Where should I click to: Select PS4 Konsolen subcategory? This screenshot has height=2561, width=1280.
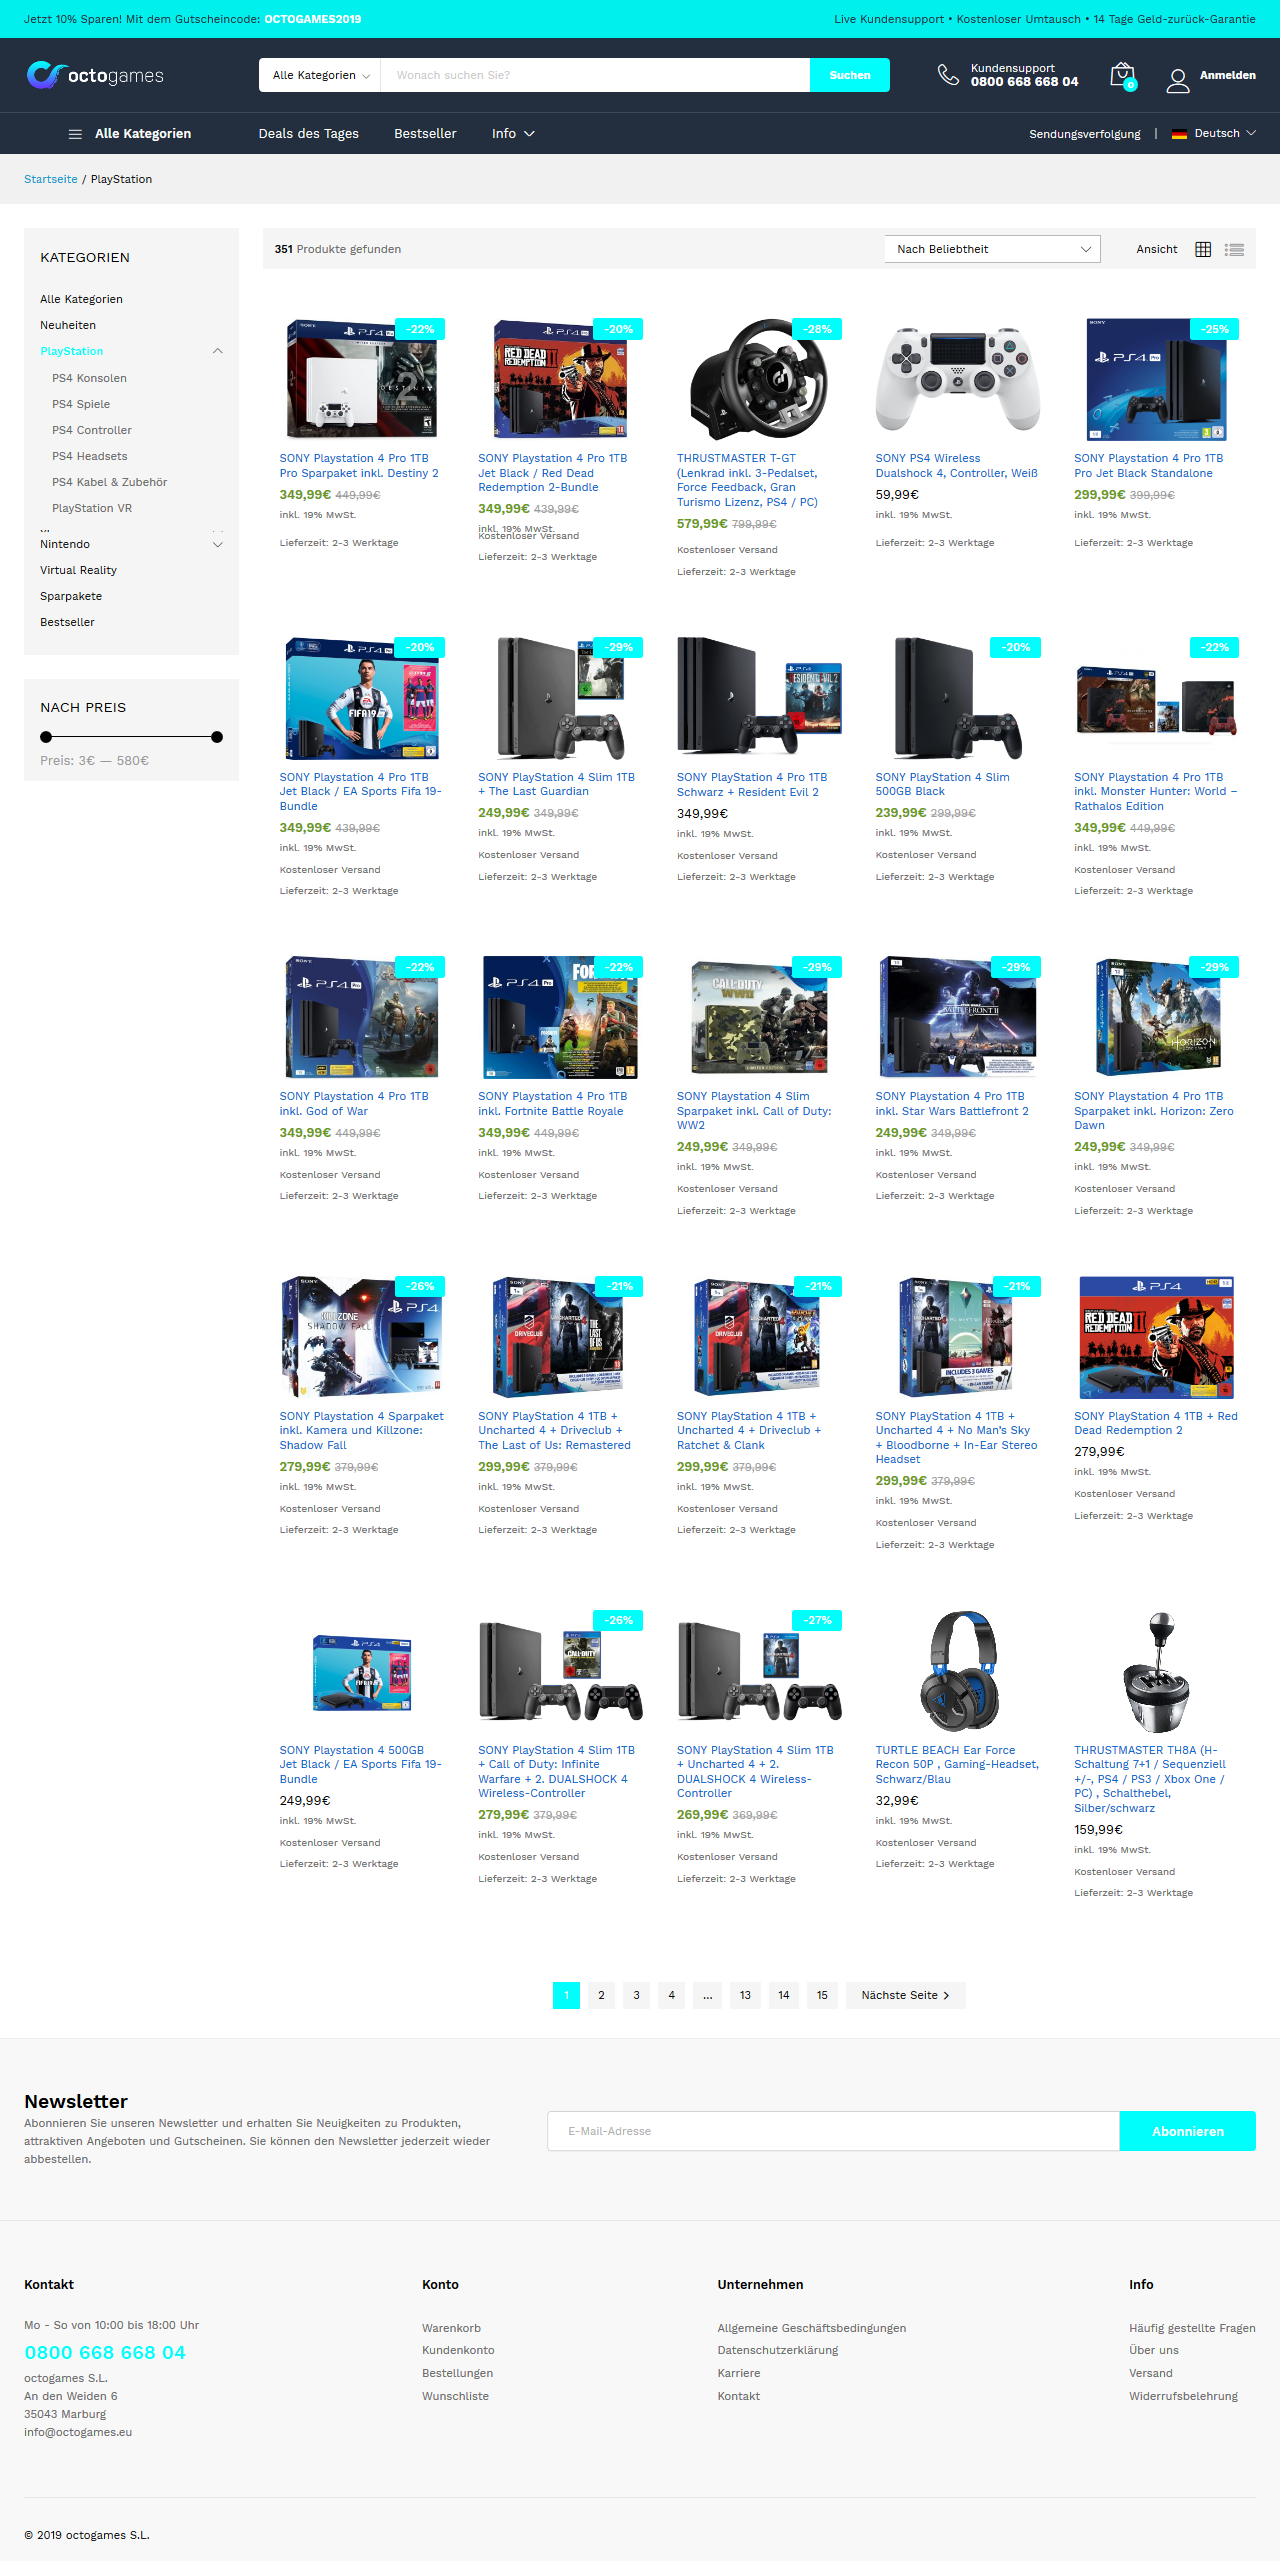(89, 378)
